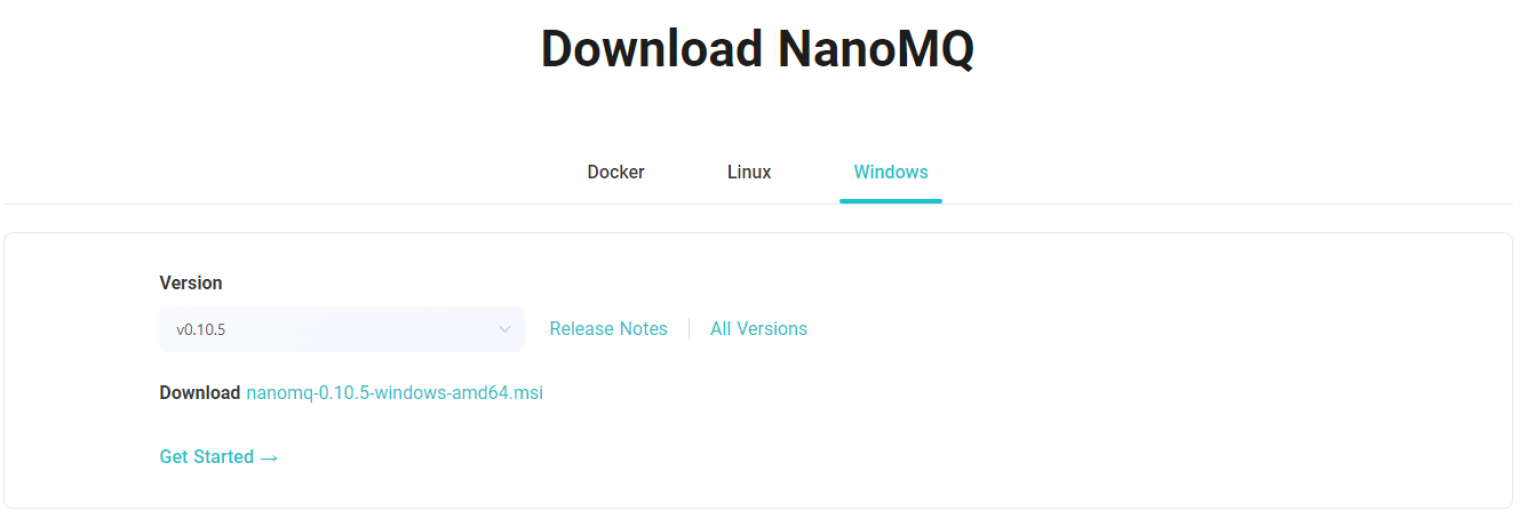The width and height of the screenshot is (1520, 526).
Task: Click the arrow icon beside Get Started
Action: [x=269, y=458]
